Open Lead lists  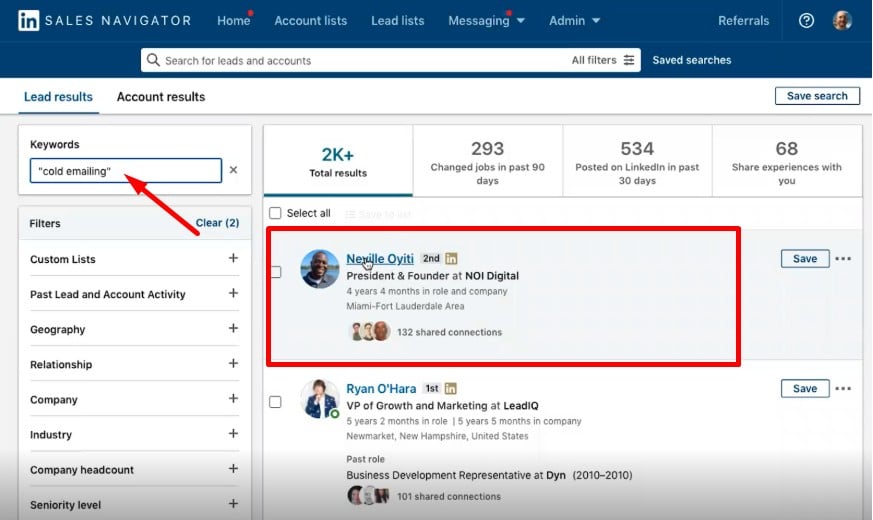(398, 21)
